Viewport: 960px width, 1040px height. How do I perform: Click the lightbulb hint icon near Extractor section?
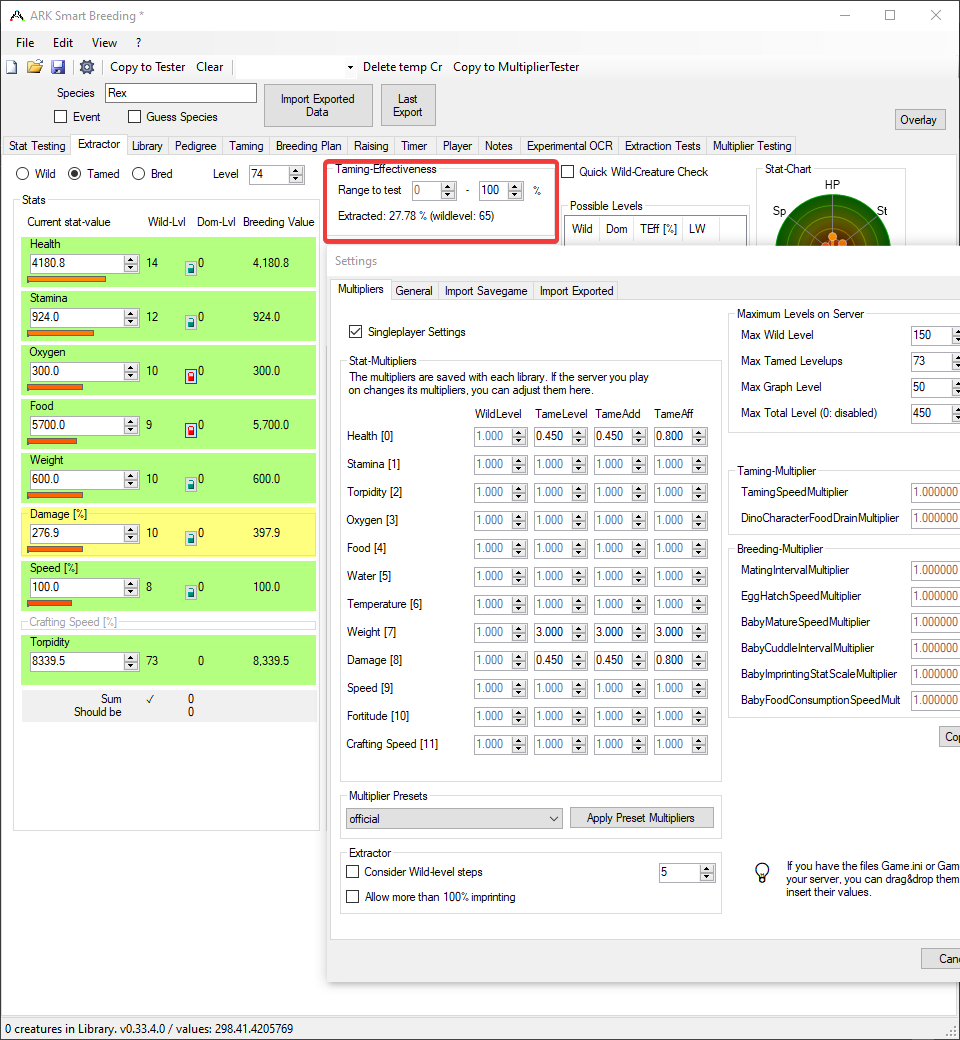[x=763, y=872]
